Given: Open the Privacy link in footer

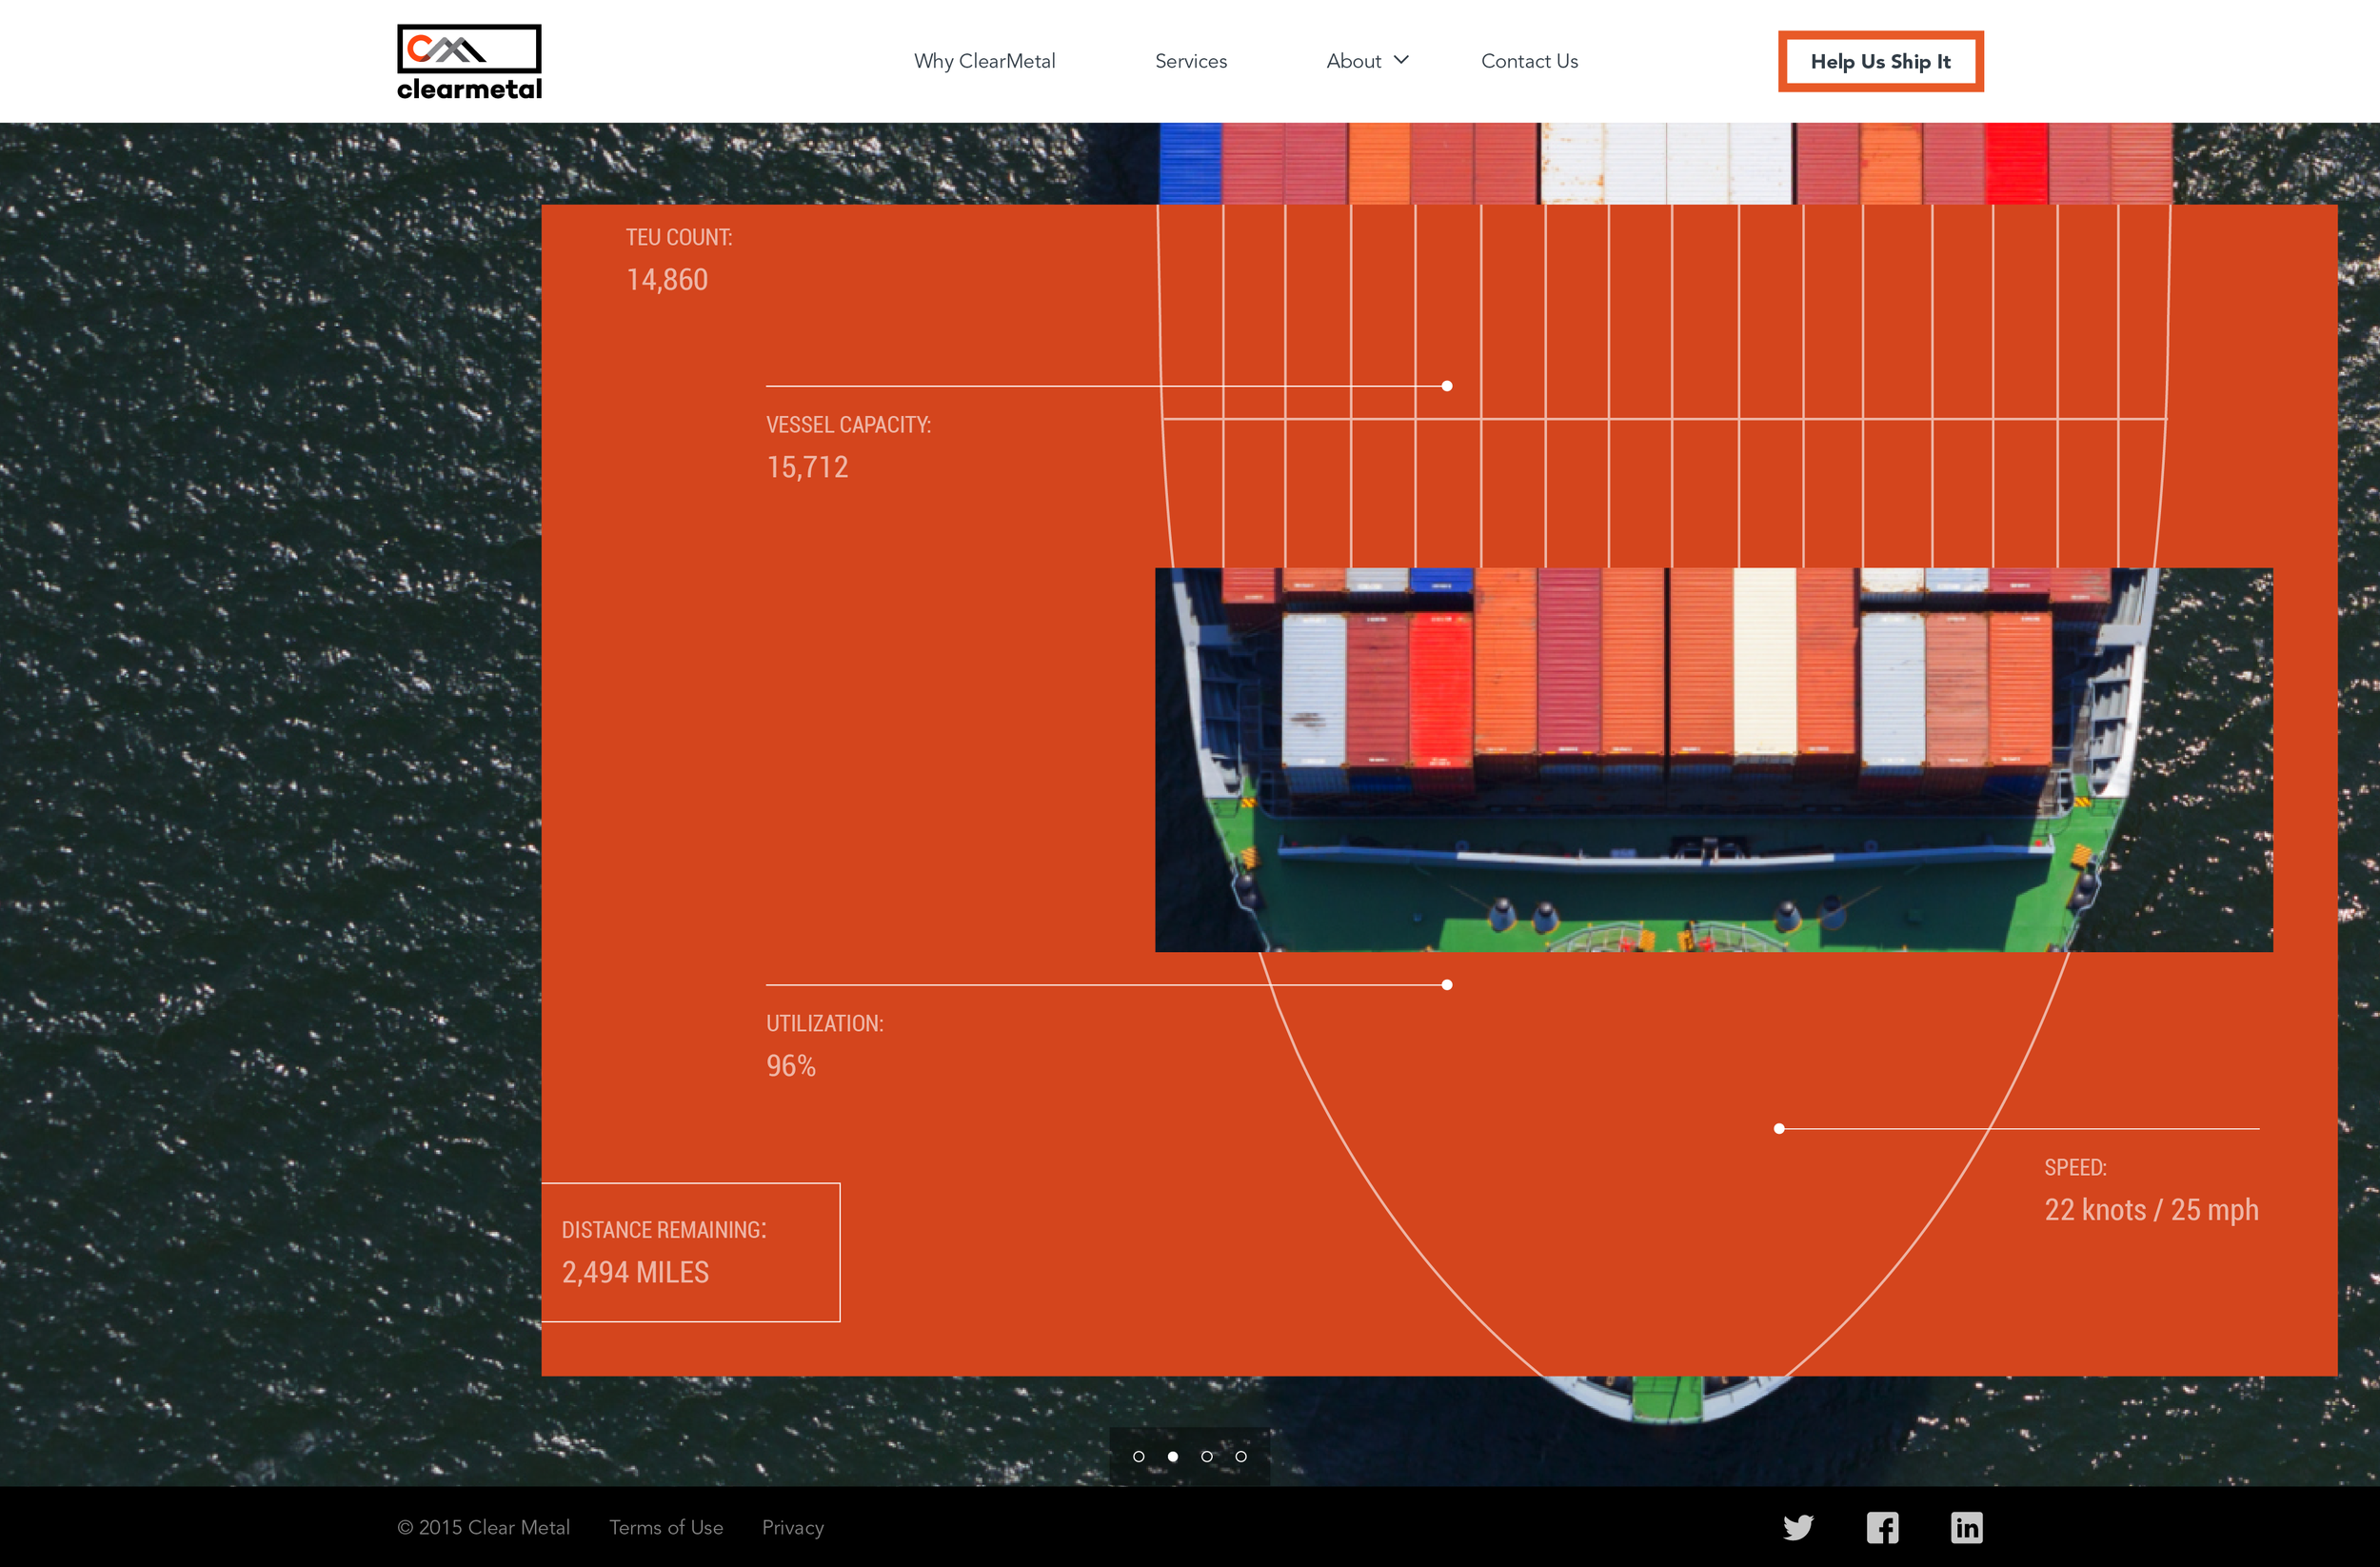Looking at the screenshot, I should (x=792, y=1527).
